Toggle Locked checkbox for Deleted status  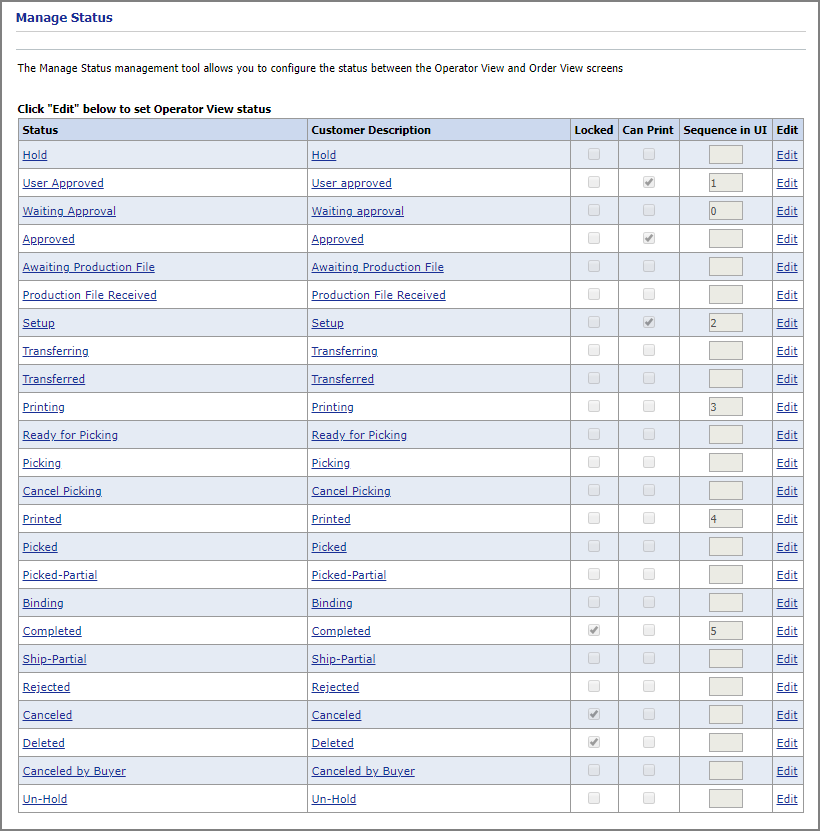point(594,742)
